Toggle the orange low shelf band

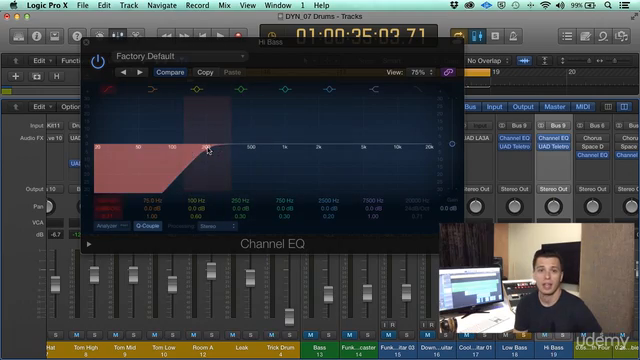click(x=152, y=89)
